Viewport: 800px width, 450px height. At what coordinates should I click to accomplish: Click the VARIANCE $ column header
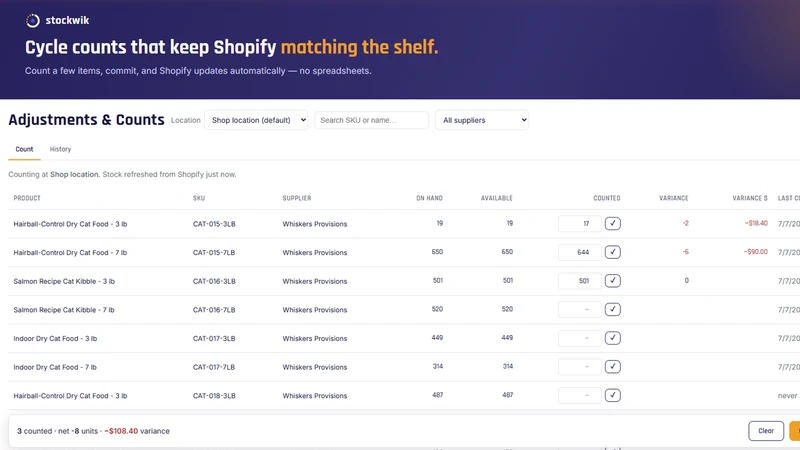[750, 198]
